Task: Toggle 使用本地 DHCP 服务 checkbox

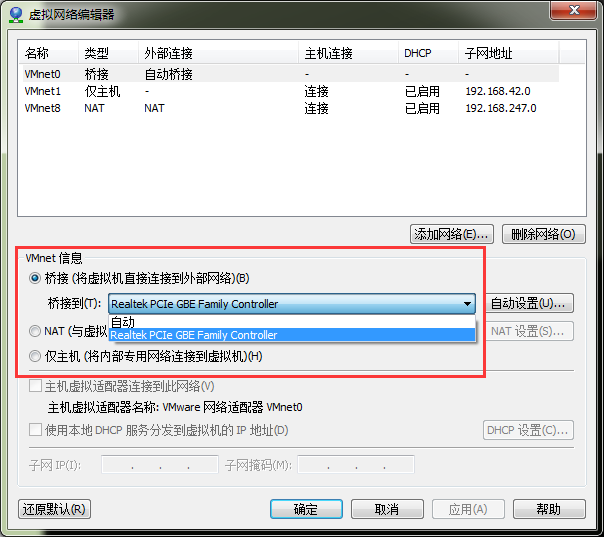Action: click(x=35, y=430)
